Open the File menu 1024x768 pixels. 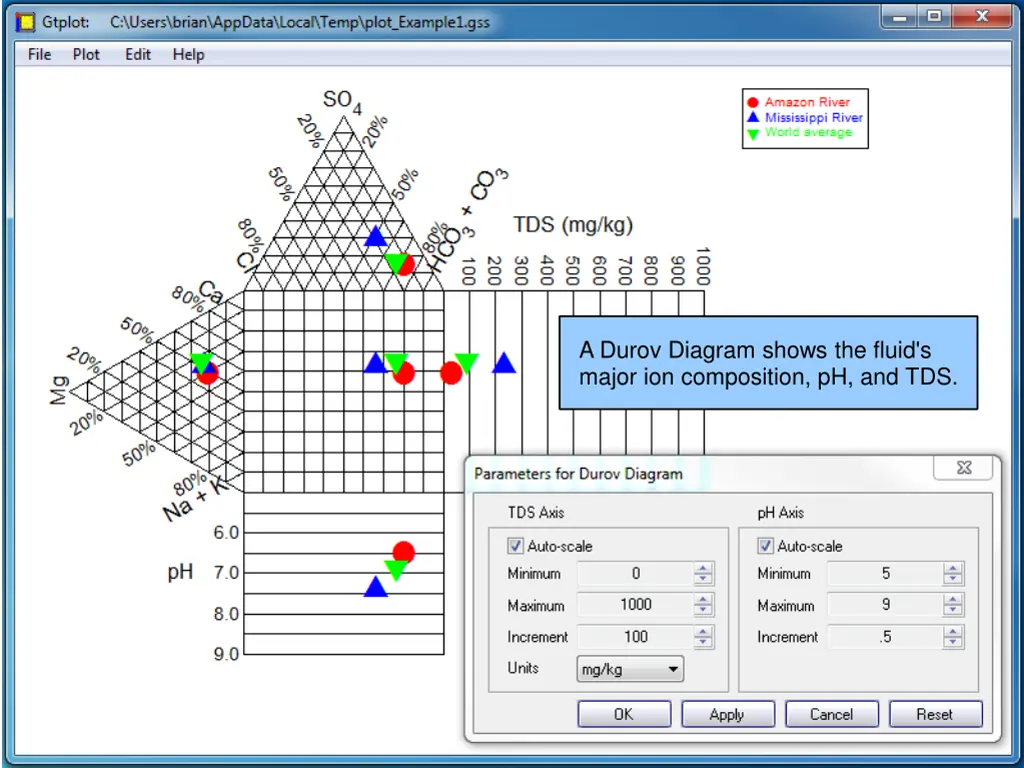40,55
